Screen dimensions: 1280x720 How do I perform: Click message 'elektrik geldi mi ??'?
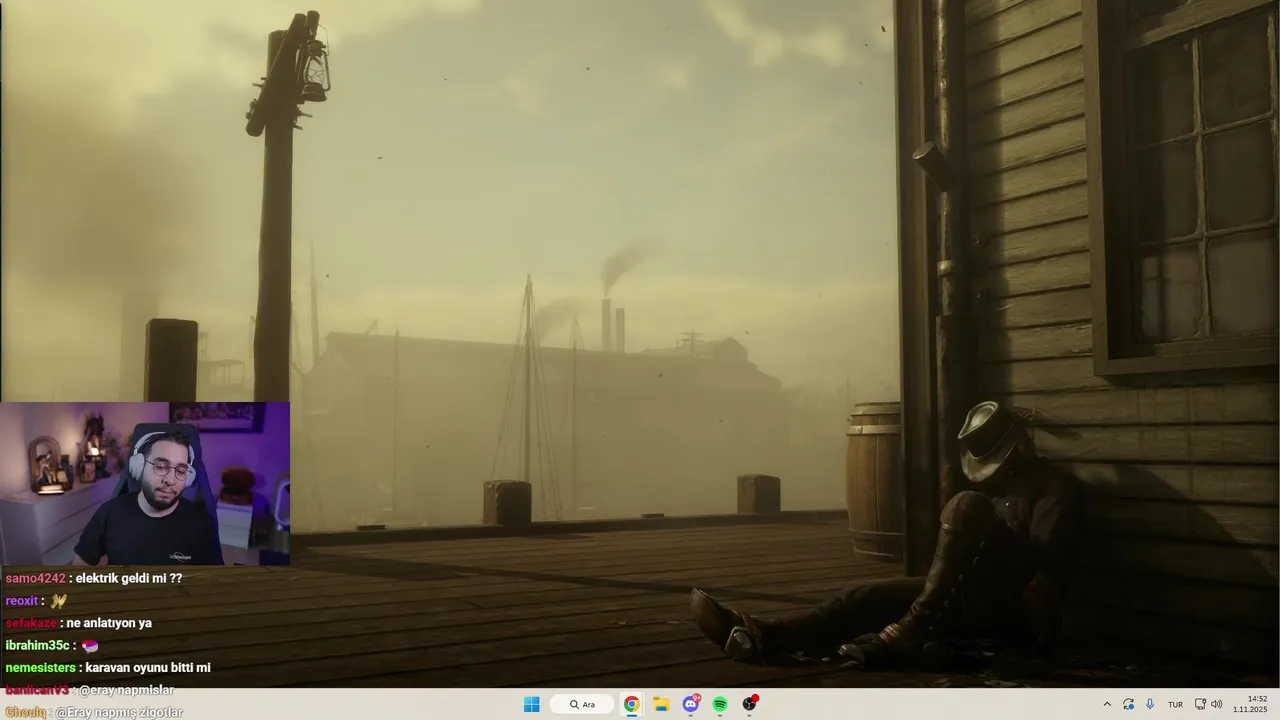pos(129,578)
